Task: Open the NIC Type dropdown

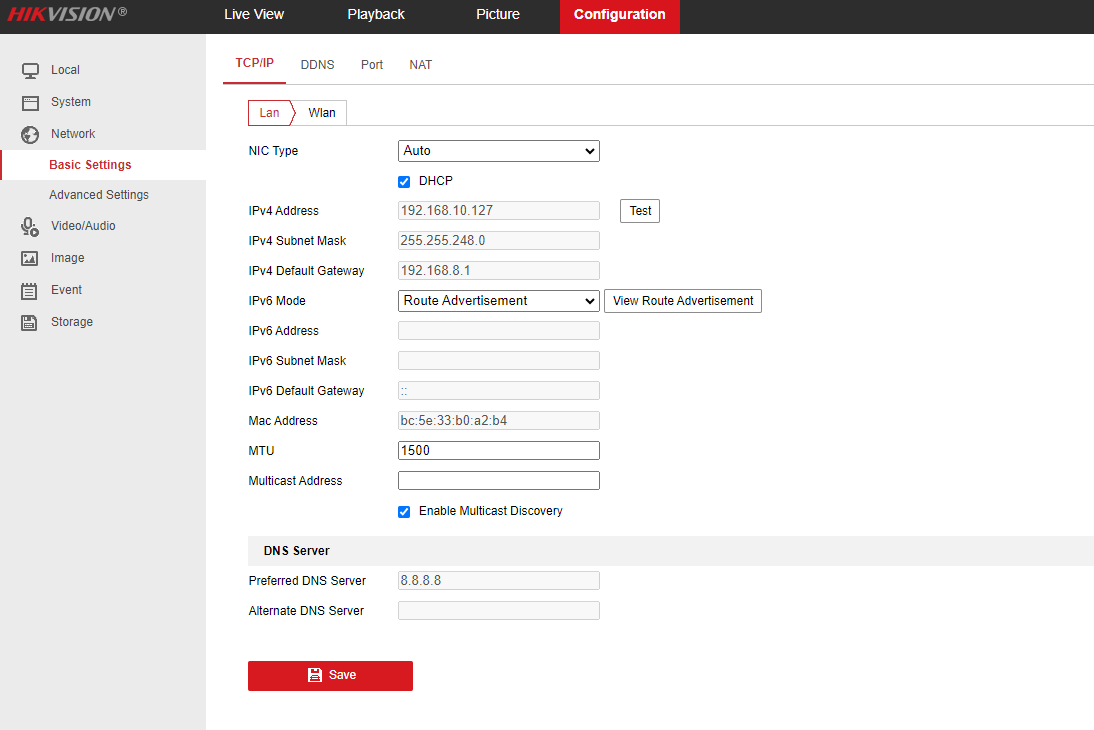Action: click(x=498, y=150)
